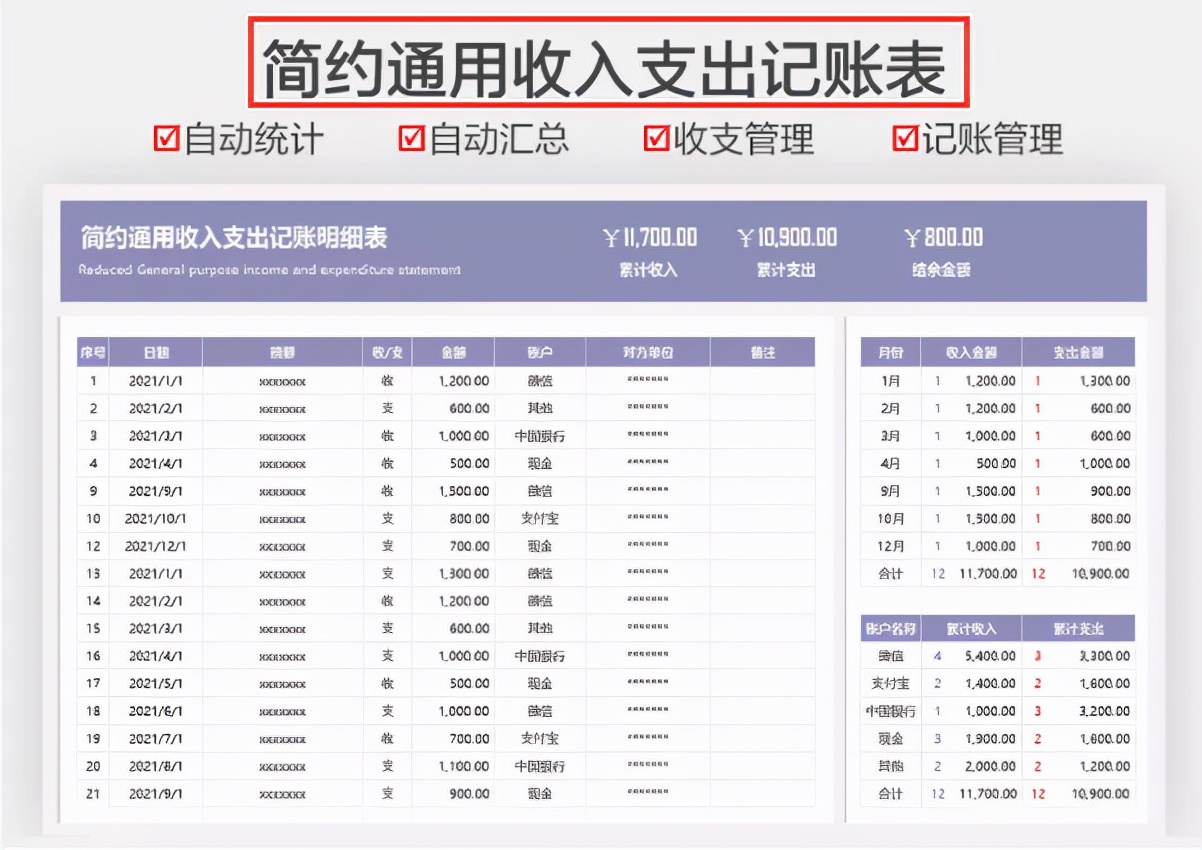Open the 账户 column selector
Screen dimensions: 1202x850
[540, 352]
